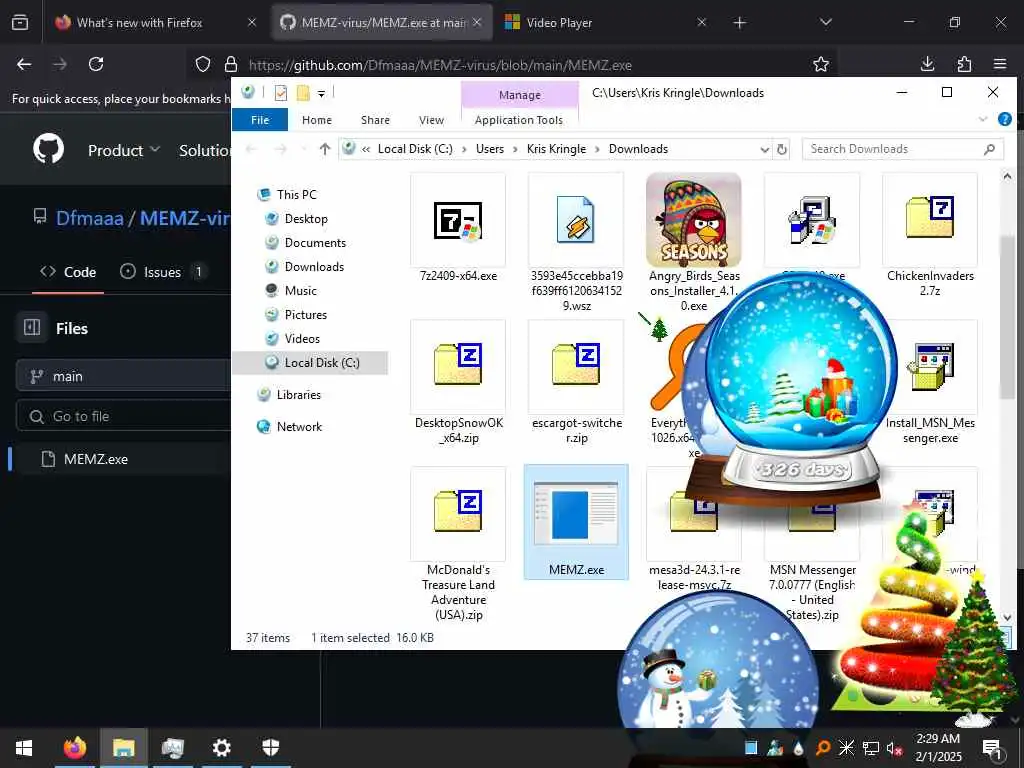This screenshot has width=1024, height=768.
Task: Open the Dfmaaa owner link
Action: point(89,217)
